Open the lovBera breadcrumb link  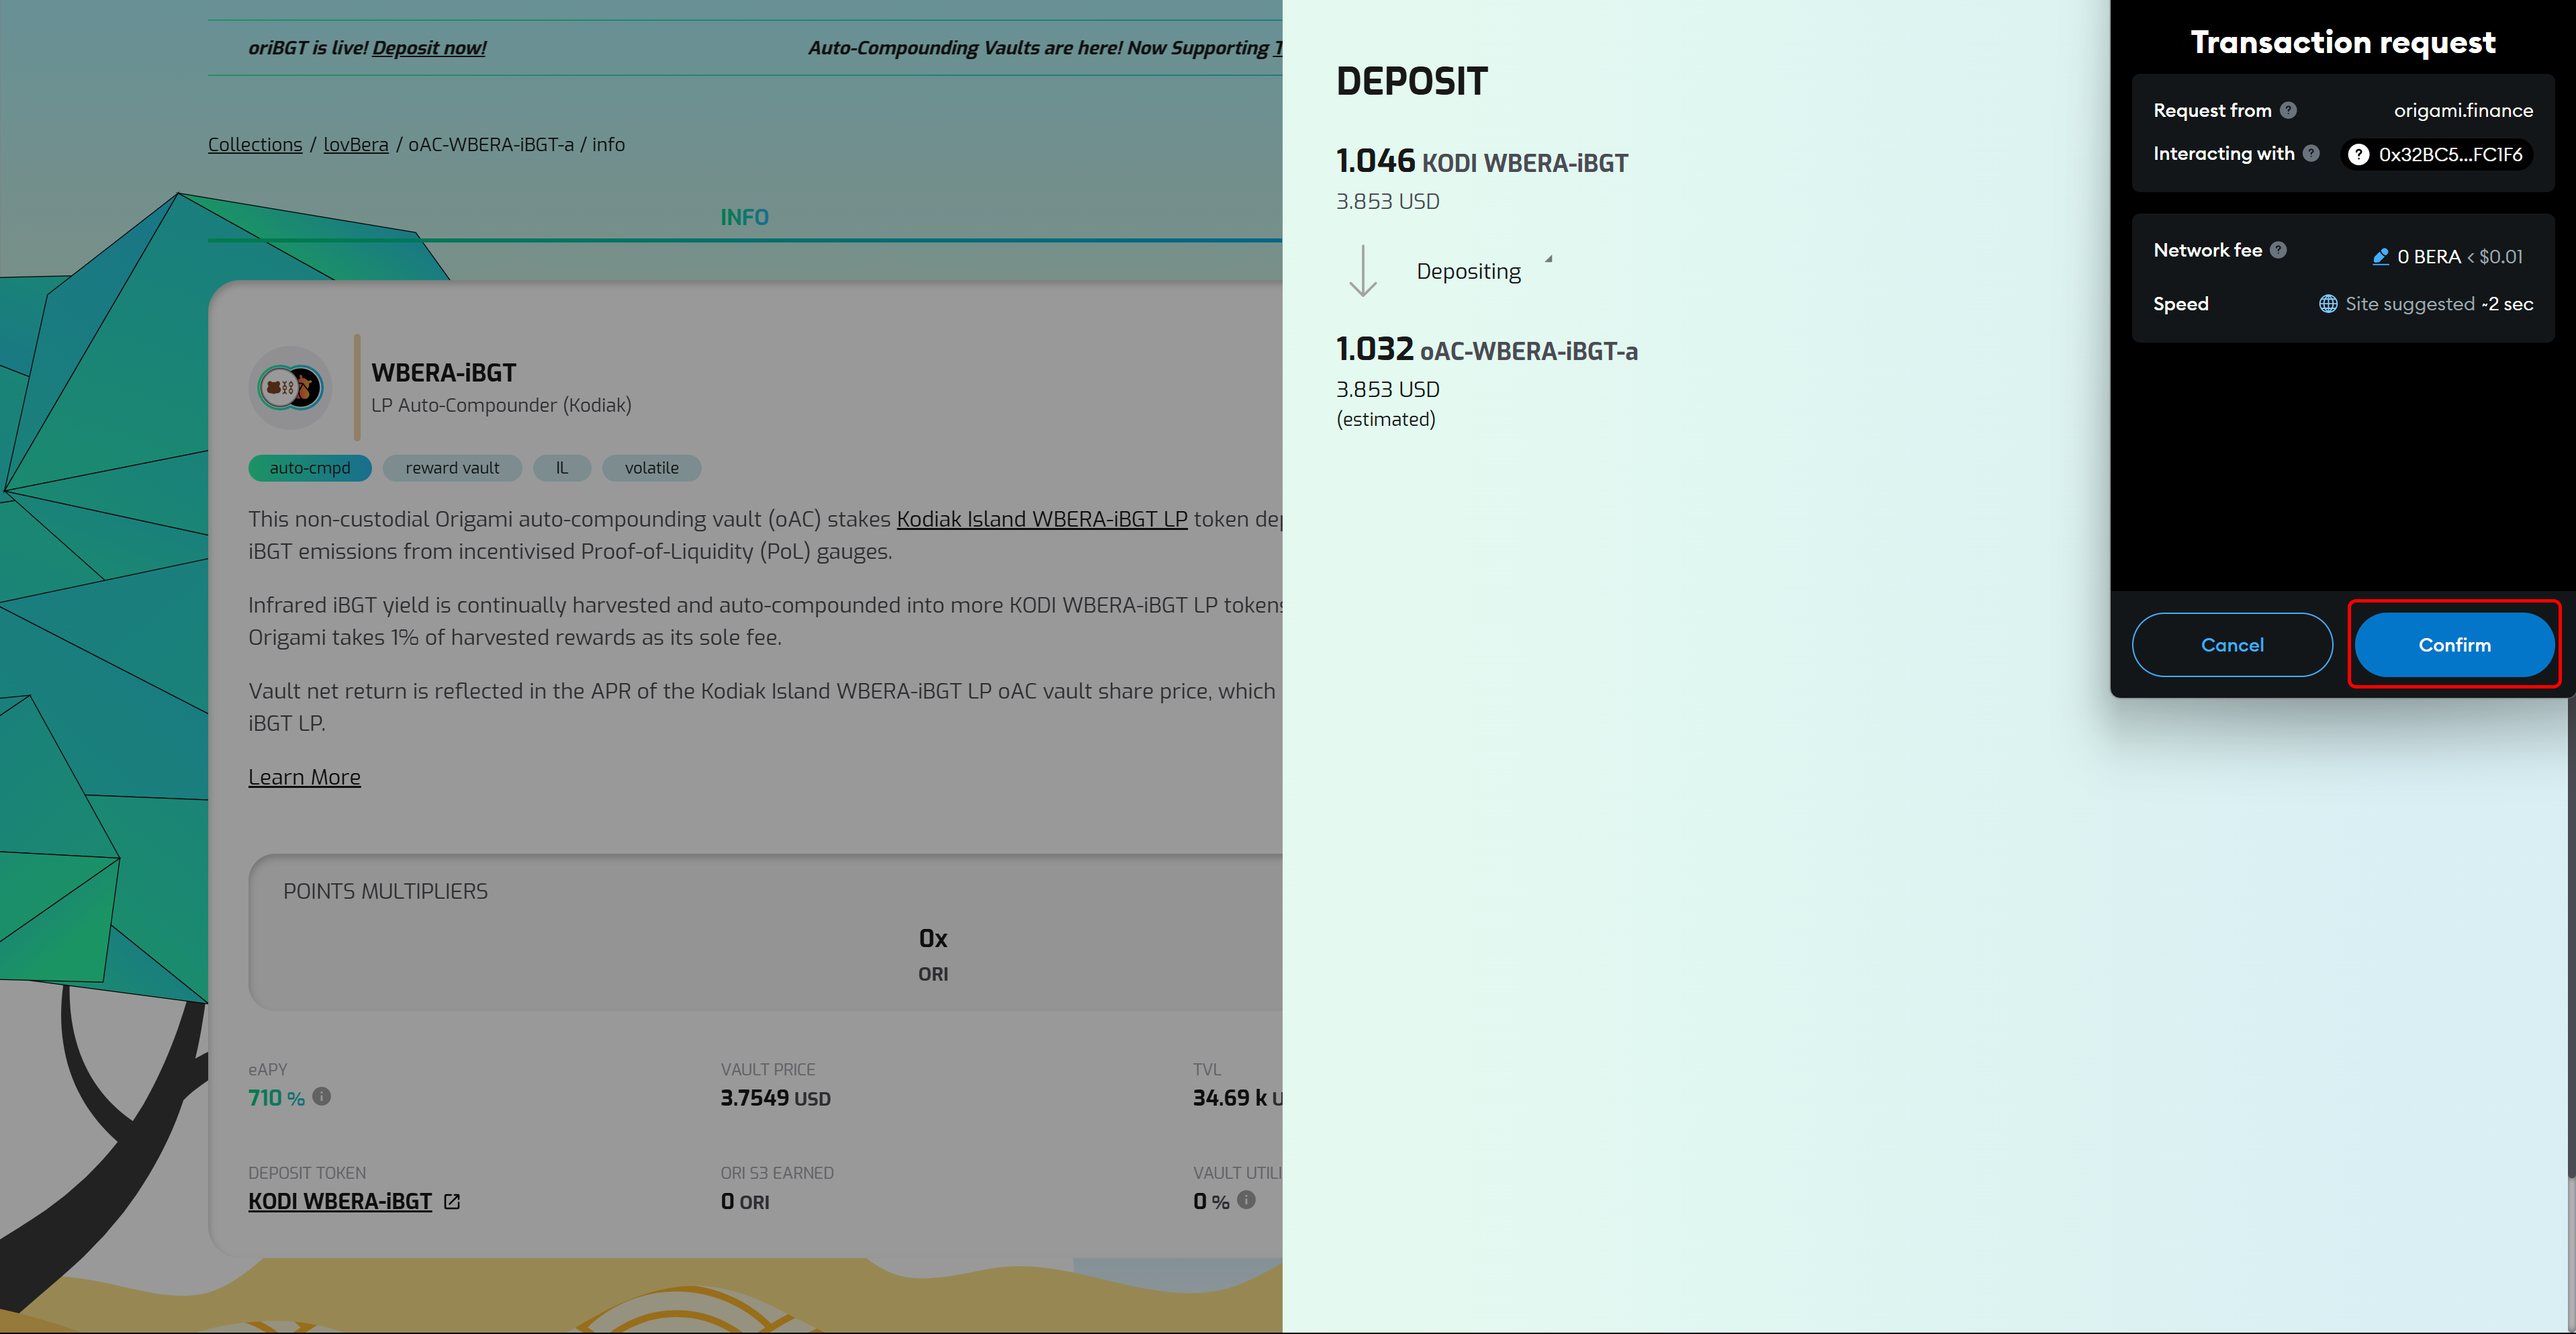[356, 144]
